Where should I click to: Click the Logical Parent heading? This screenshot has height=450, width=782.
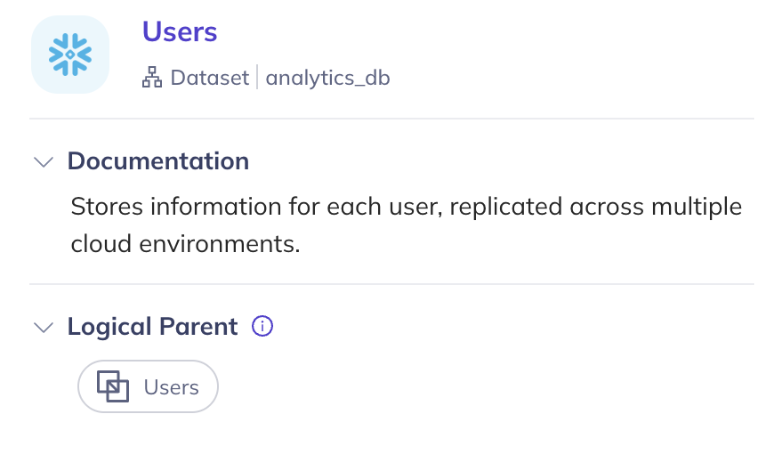153,327
